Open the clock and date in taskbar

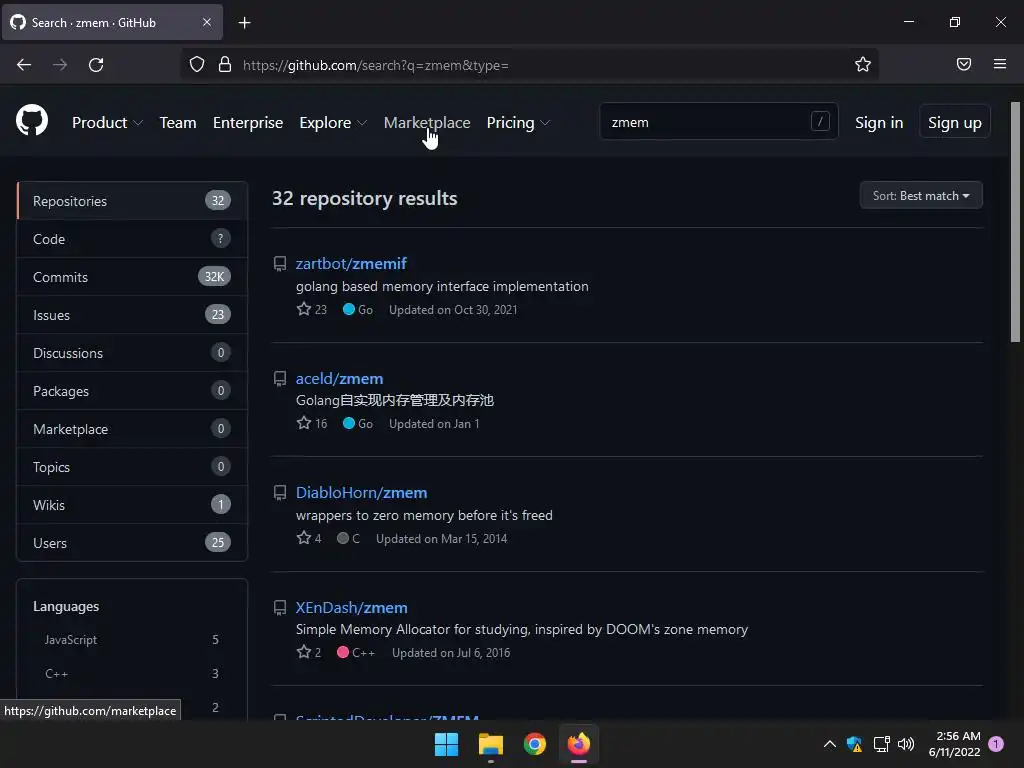point(954,744)
